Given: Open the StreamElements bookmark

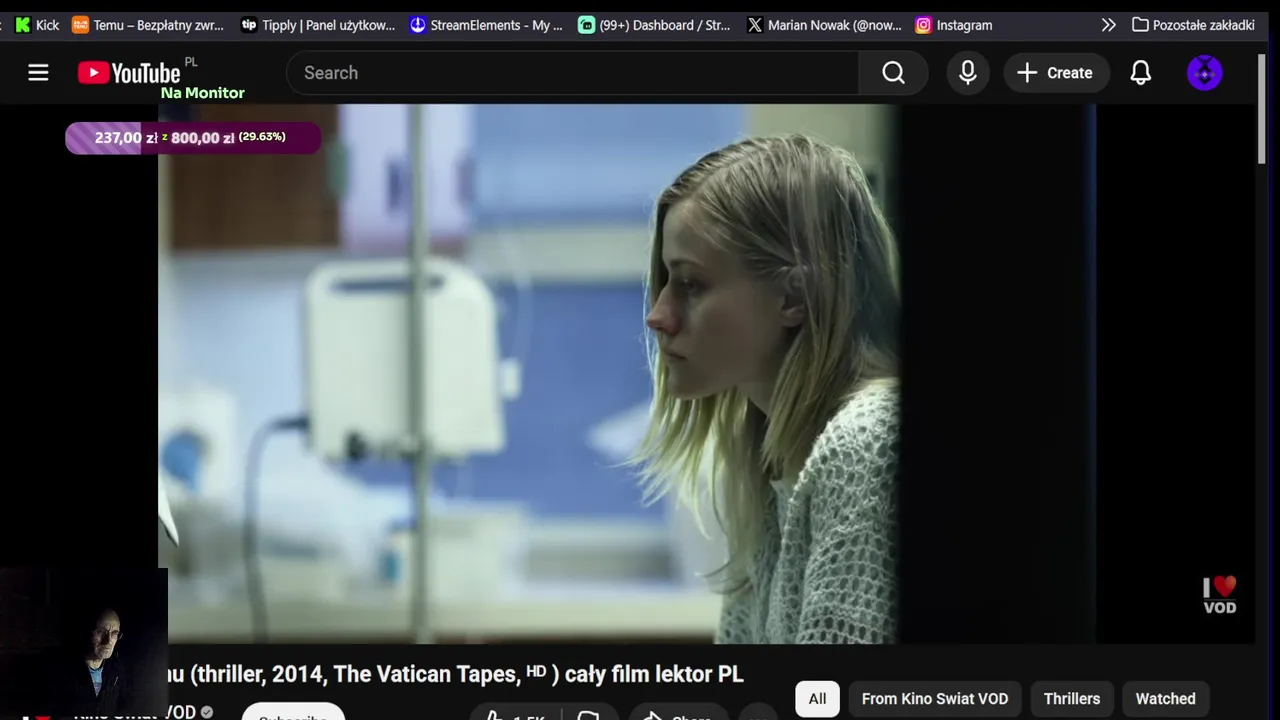Looking at the screenshot, I should [x=487, y=25].
